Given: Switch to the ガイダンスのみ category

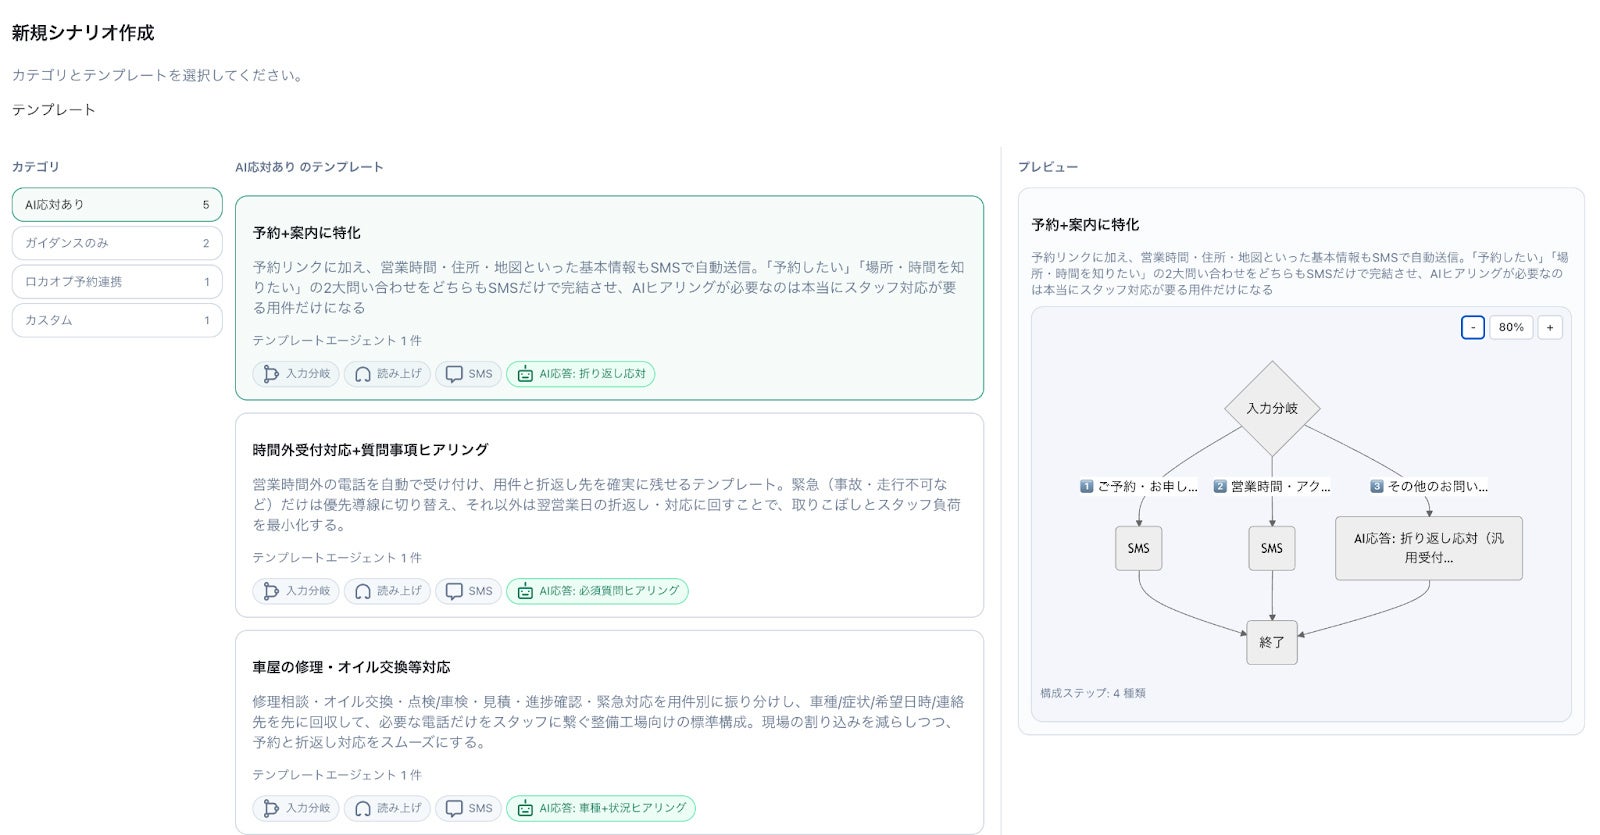Looking at the screenshot, I should click(116, 243).
